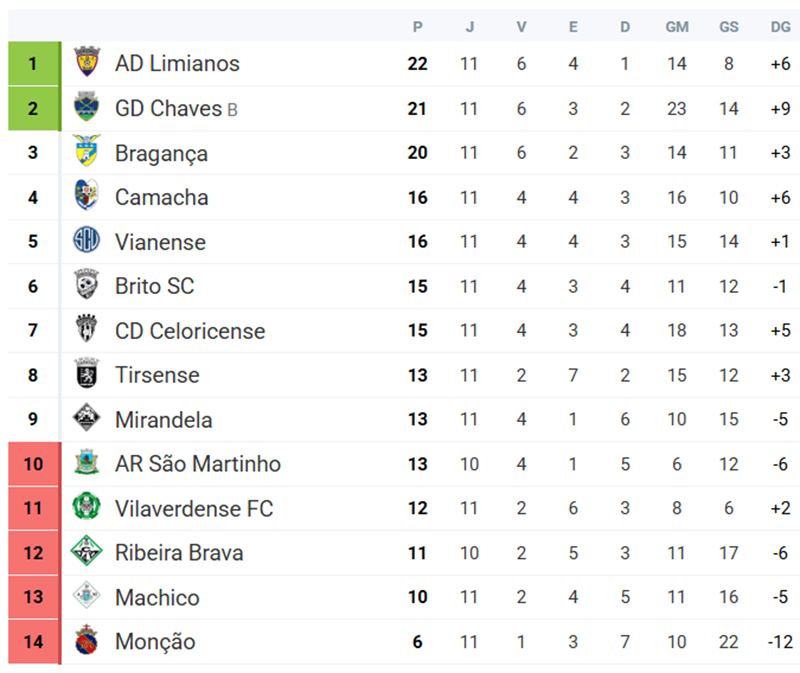Image resolution: width=800 pixels, height=673 pixels.
Task: Click the CD Celoricense club crest
Action: [87, 330]
